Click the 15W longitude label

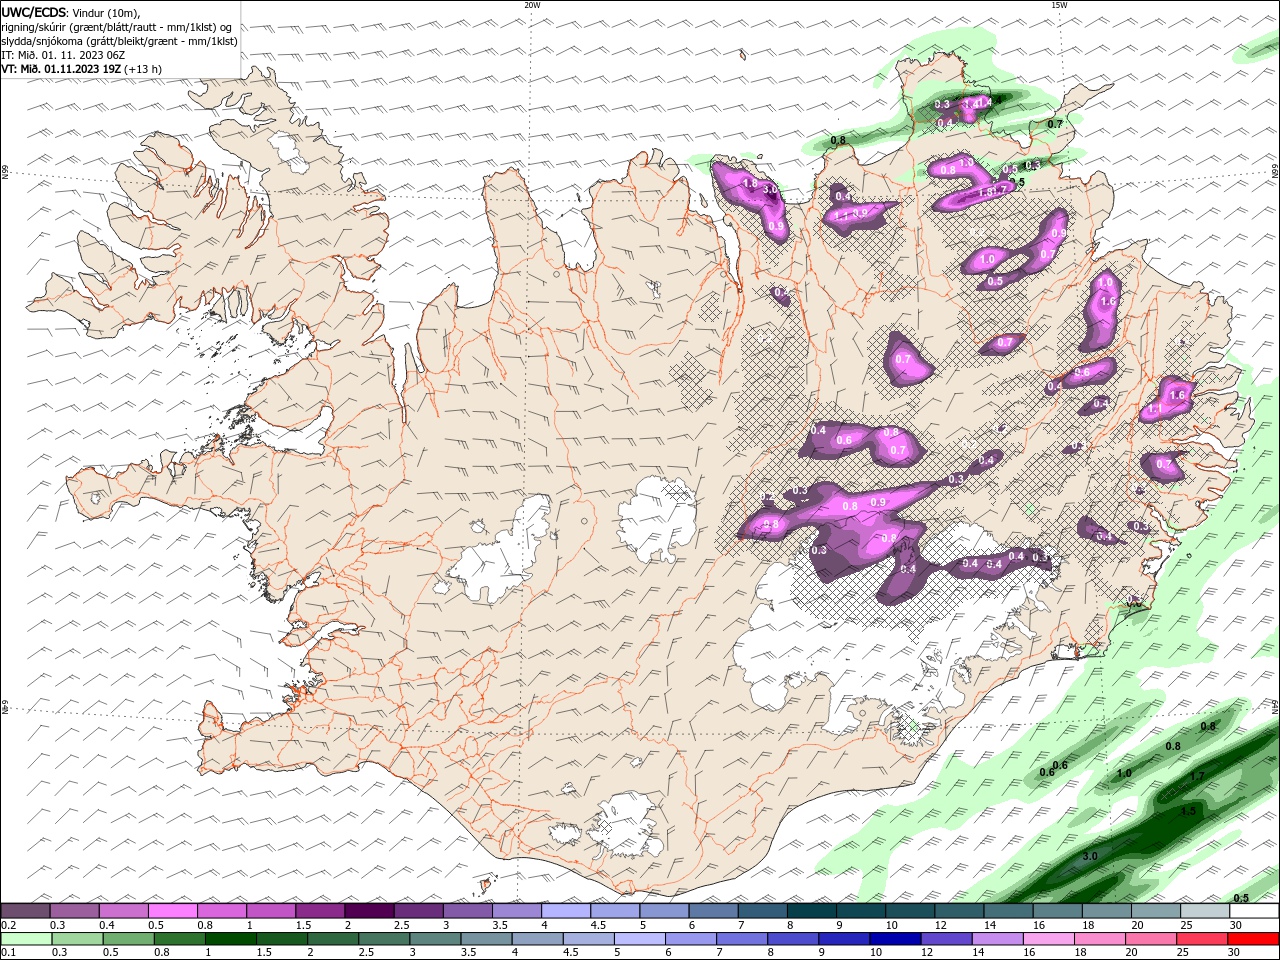click(1059, 5)
